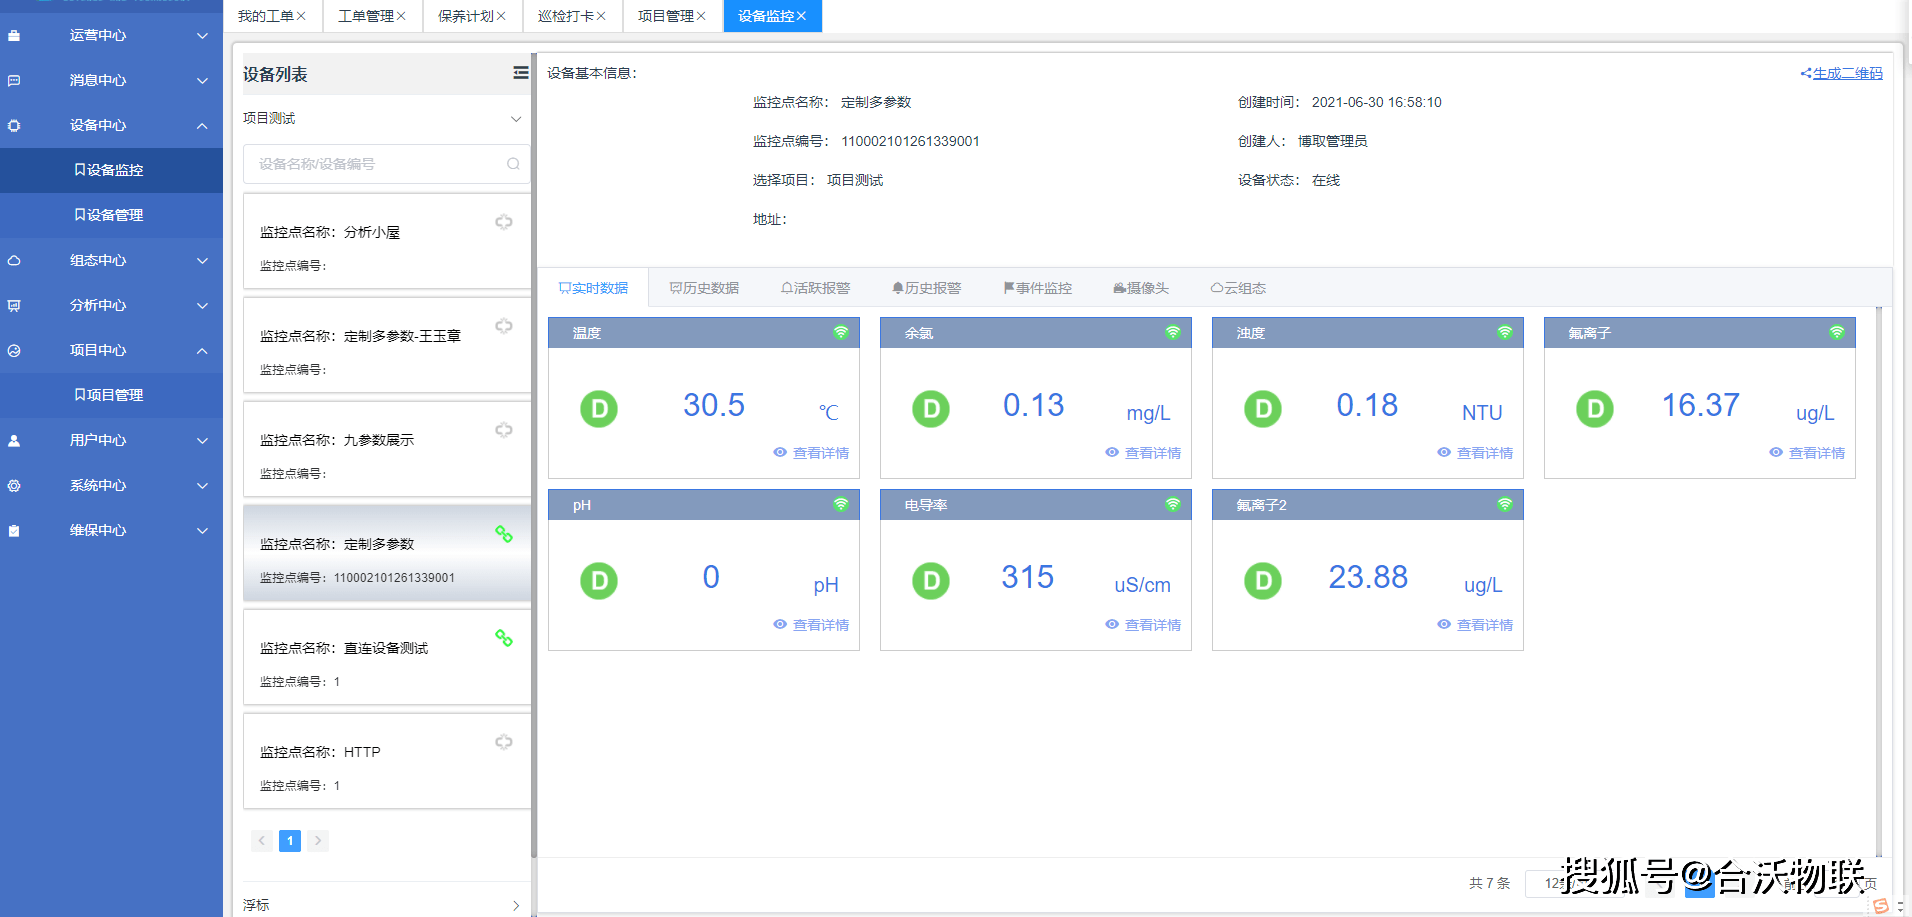Collapse the 设备列表 panel via menu icon
1912x917 pixels.
pyautogui.click(x=521, y=73)
